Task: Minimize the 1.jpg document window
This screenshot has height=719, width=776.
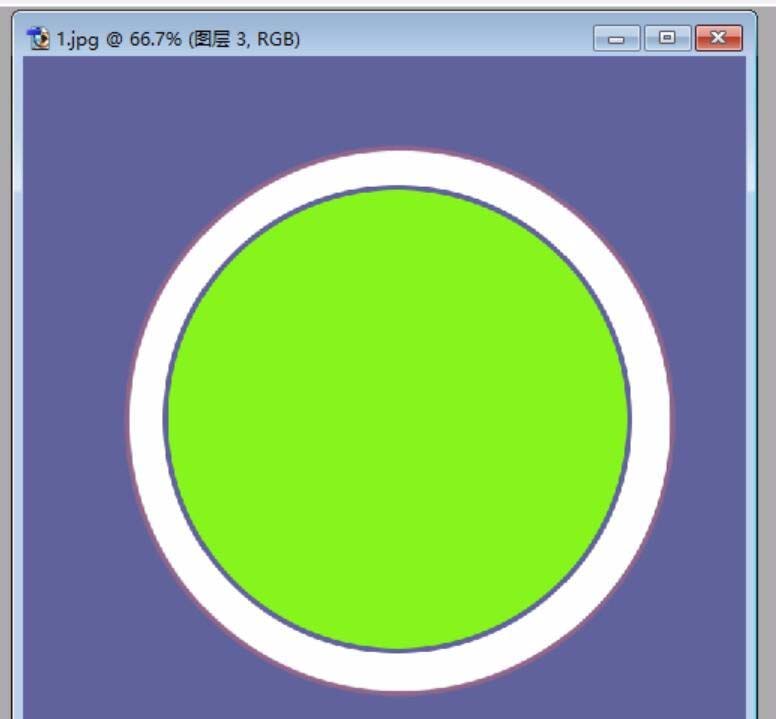Action: [x=617, y=38]
